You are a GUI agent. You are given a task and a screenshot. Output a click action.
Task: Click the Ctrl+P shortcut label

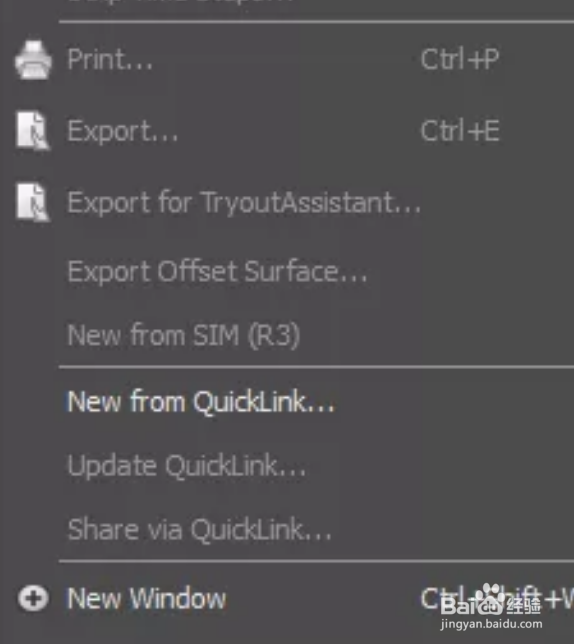[x=460, y=60]
